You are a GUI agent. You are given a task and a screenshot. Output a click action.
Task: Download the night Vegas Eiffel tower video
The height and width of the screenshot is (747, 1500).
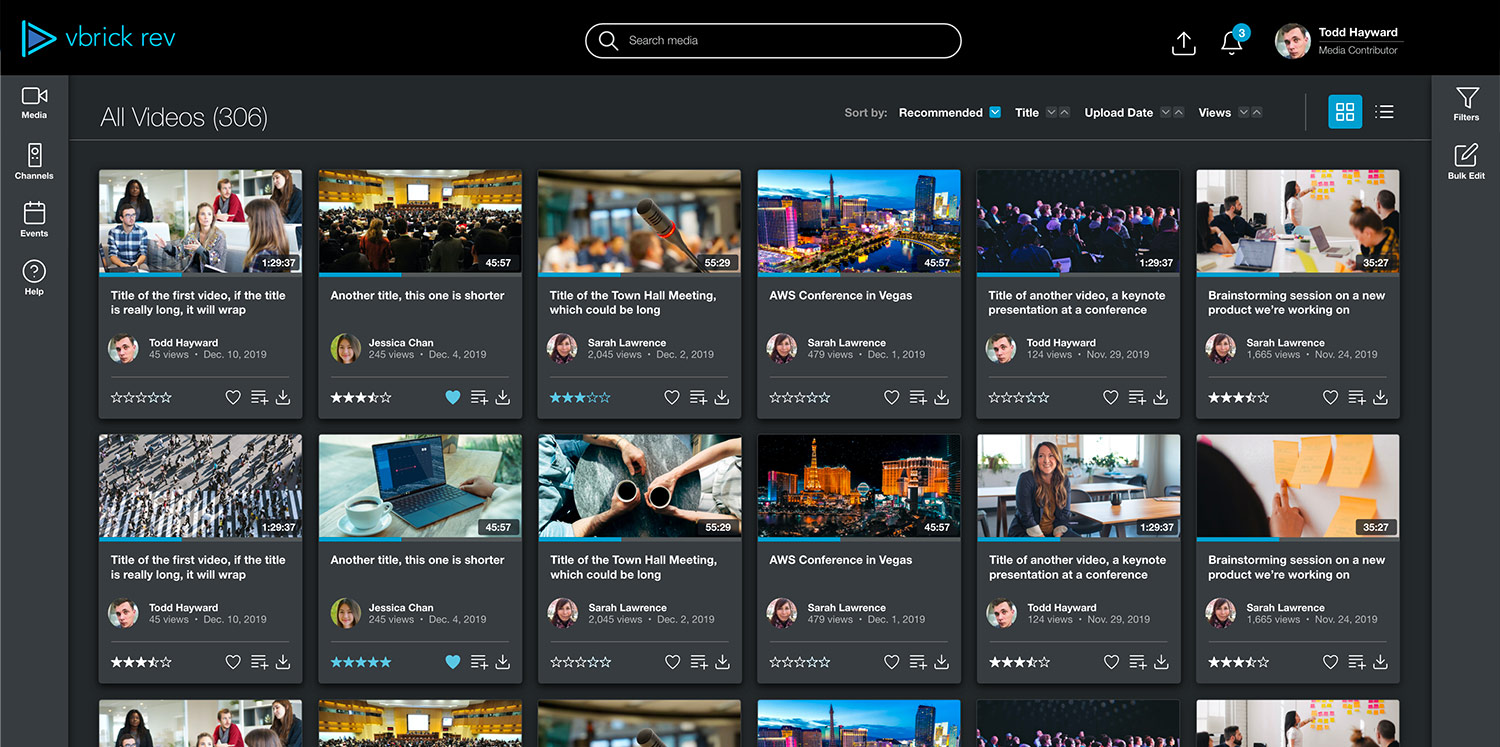[942, 662]
